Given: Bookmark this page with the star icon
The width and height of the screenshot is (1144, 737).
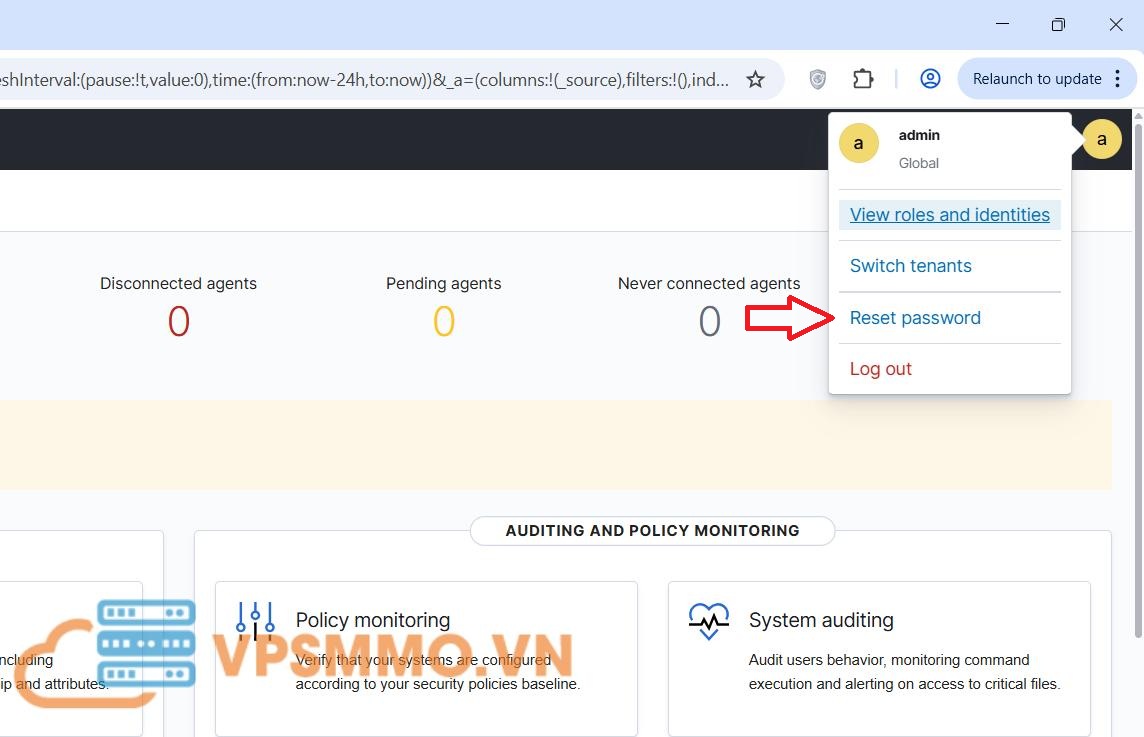Looking at the screenshot, I should 756,79.
